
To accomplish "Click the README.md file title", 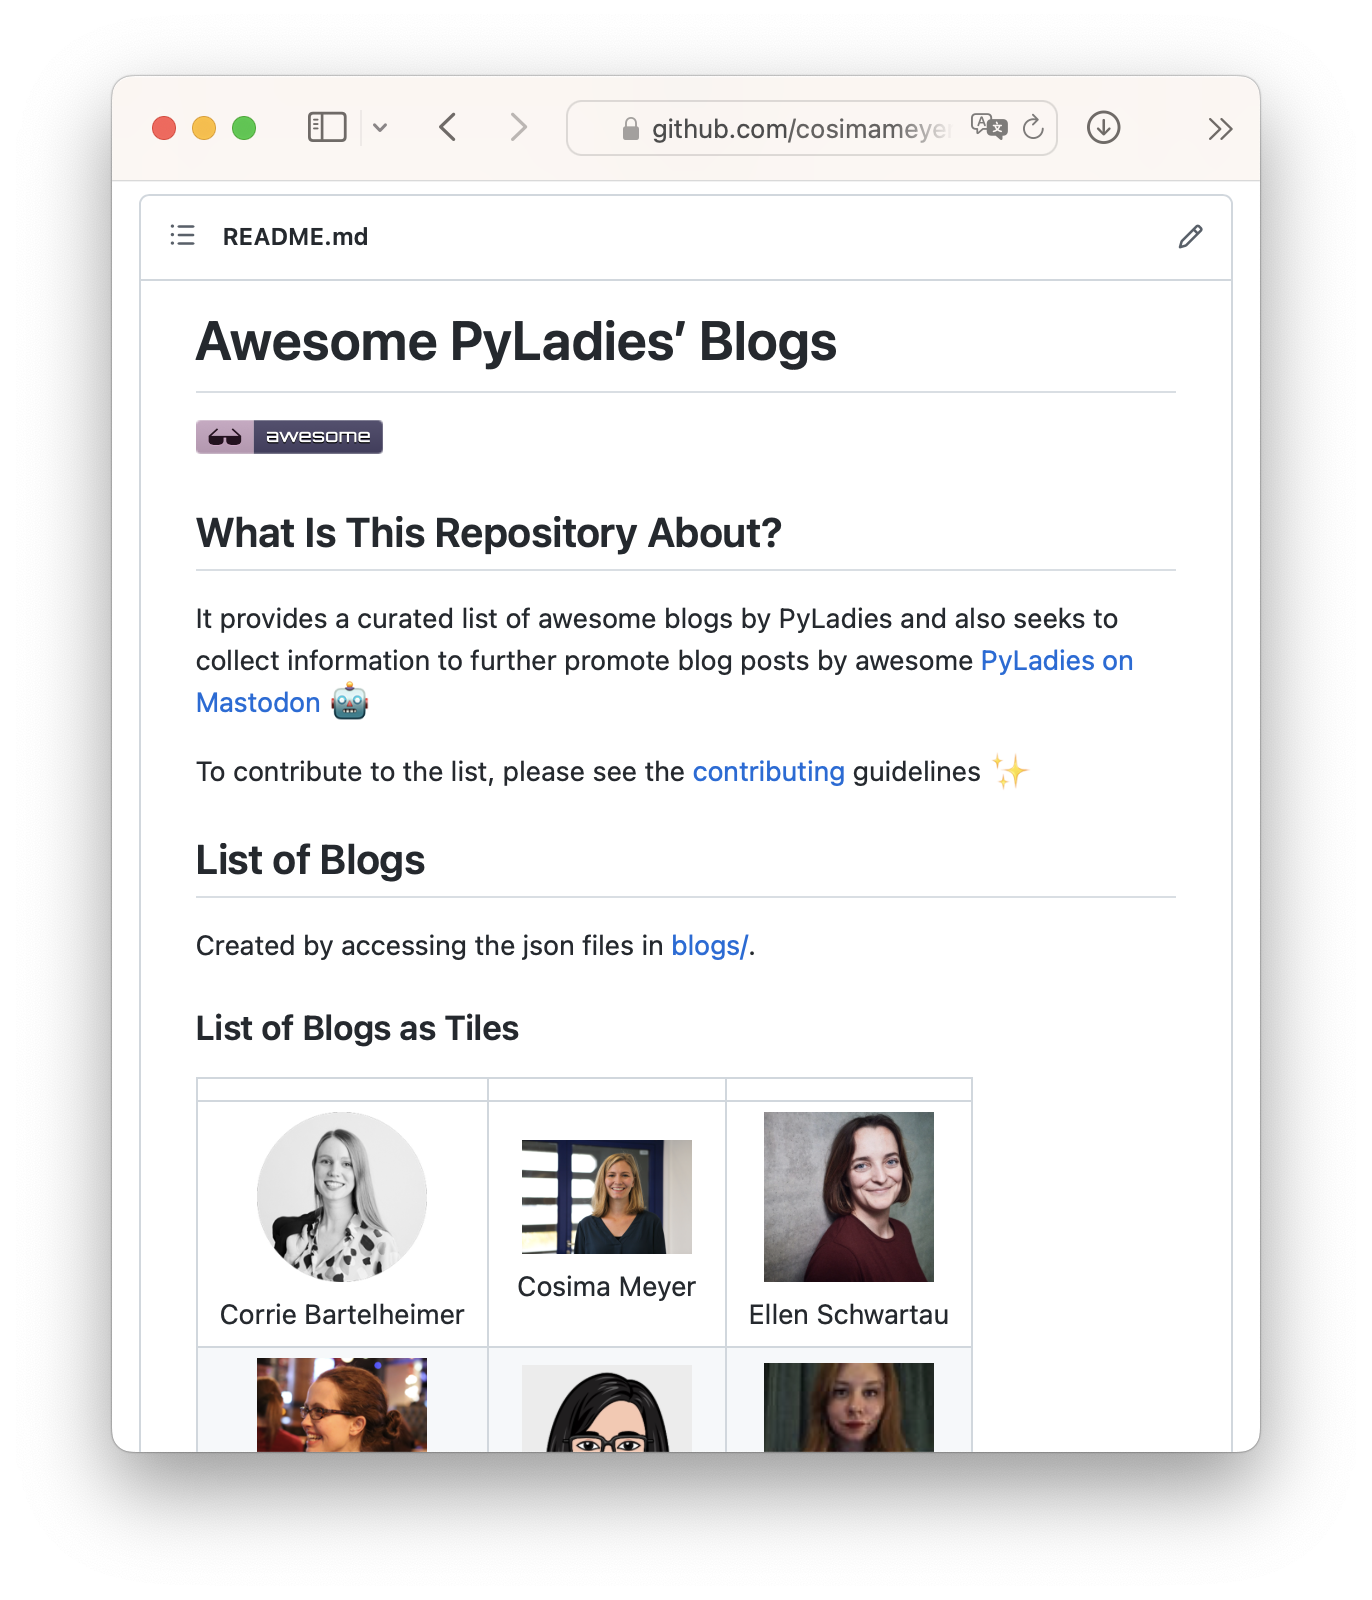I will tap(295, 237).
